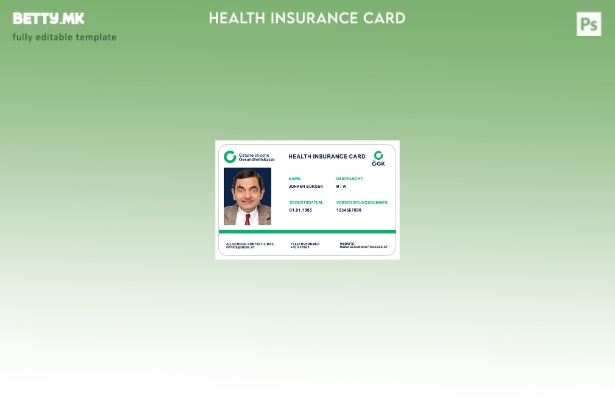Click the card's HEALTH INSURANCE CARD title

click(326, 156)
